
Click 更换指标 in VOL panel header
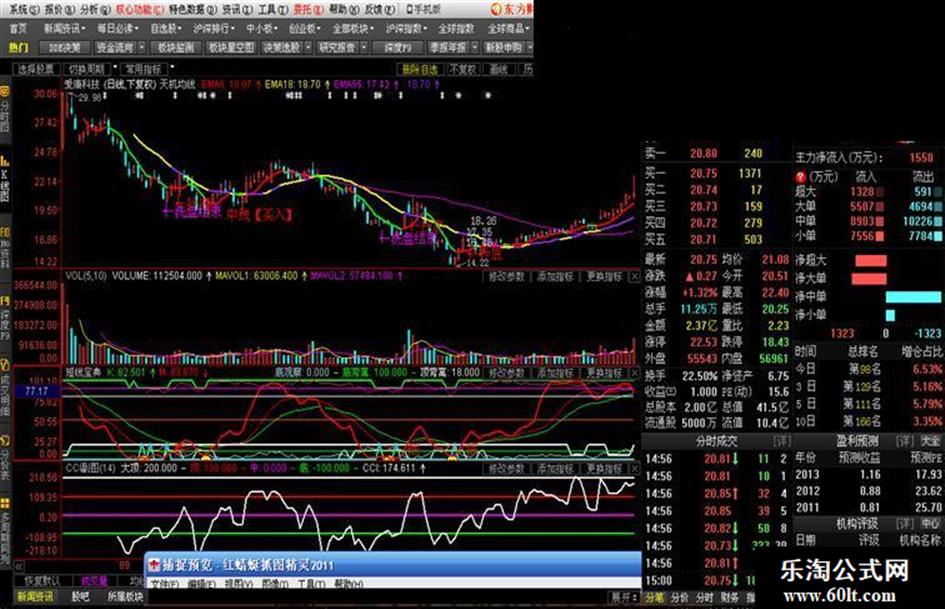[x=604, y=277]
